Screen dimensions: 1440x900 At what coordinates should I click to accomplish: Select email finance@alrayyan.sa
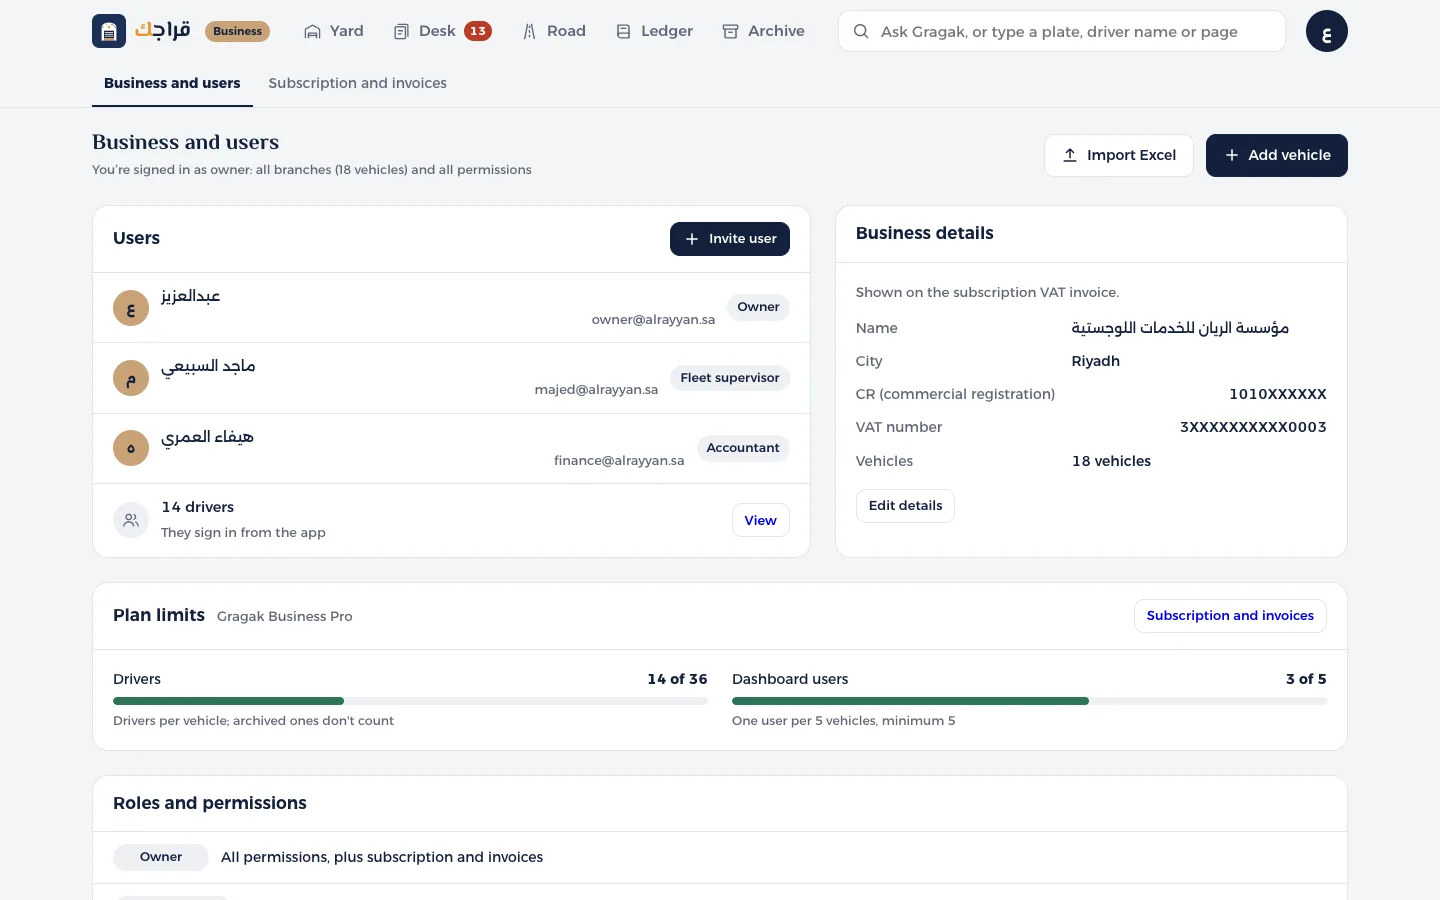(619, 461)
